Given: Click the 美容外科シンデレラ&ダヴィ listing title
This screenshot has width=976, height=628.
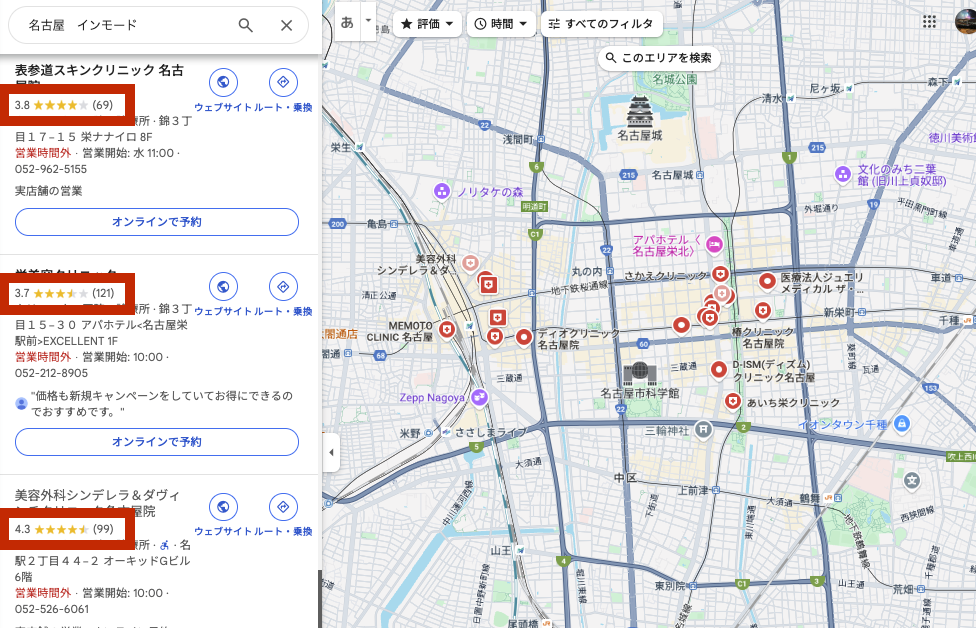Looking at the screenshot, I should (97, 503).
